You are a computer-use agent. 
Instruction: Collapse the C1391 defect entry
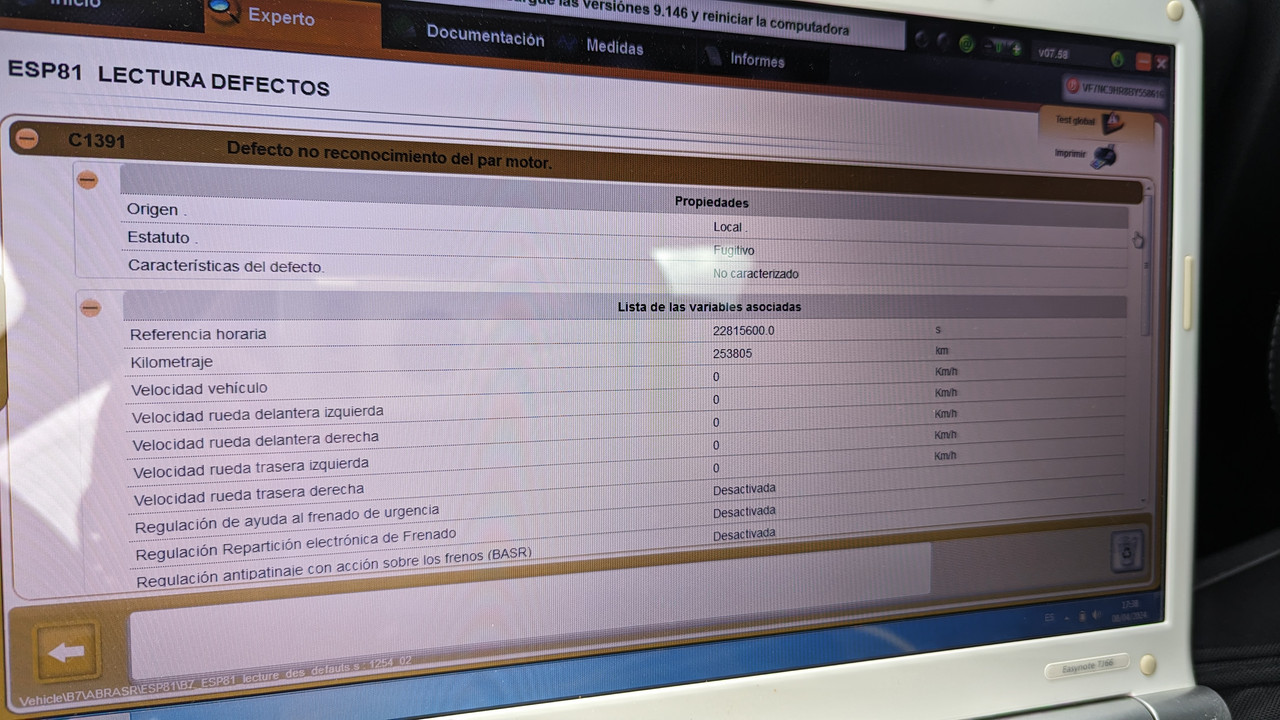[26, 138]
